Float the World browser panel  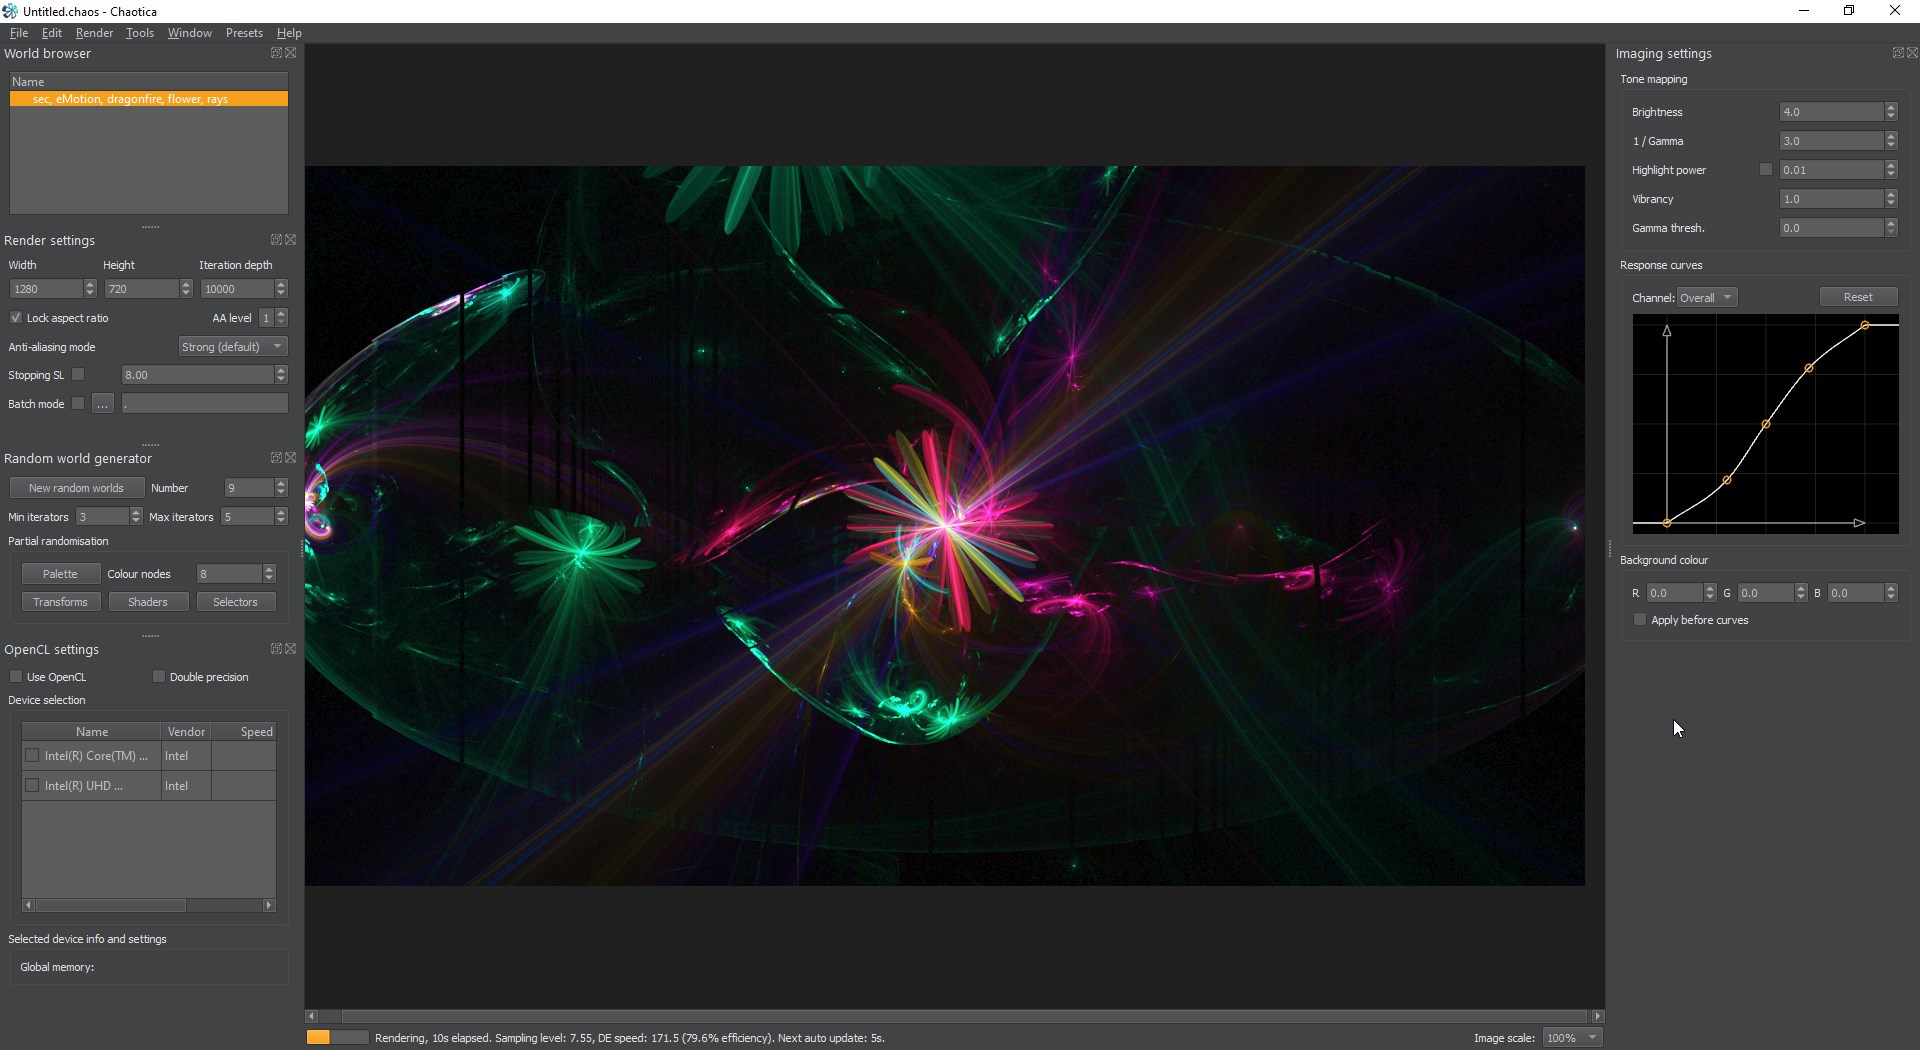click(276, 53)
